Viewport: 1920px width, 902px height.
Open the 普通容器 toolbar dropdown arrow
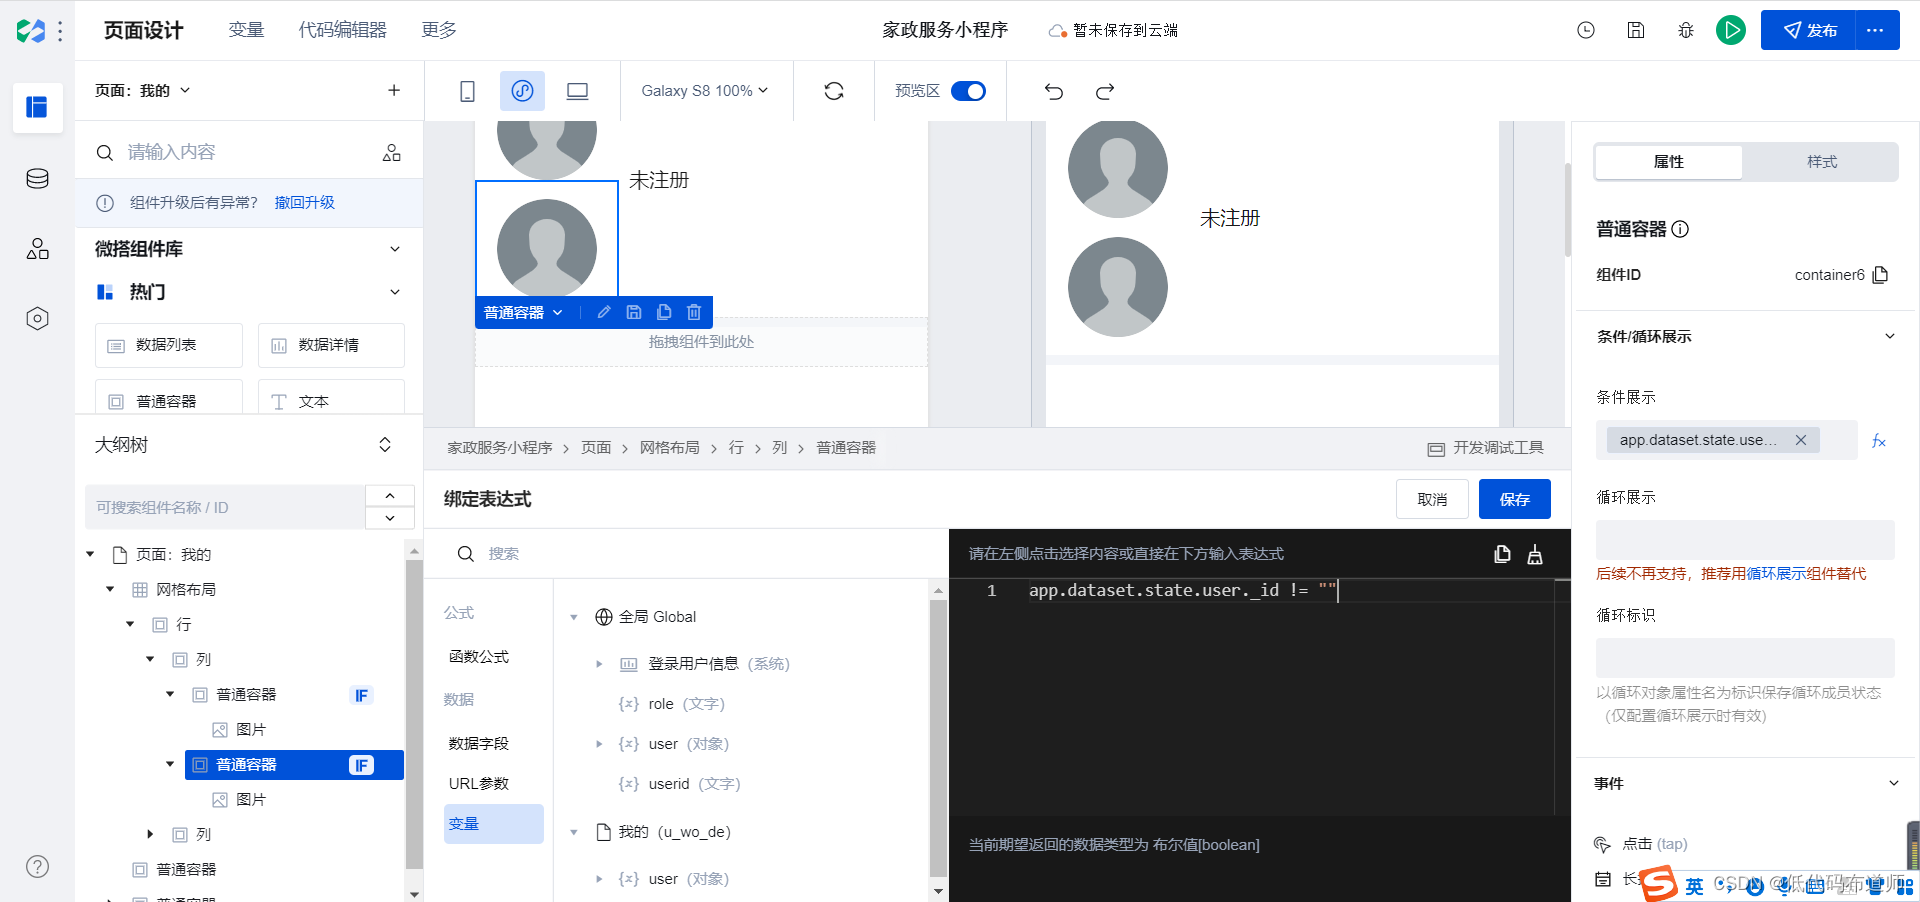(558, 313)
